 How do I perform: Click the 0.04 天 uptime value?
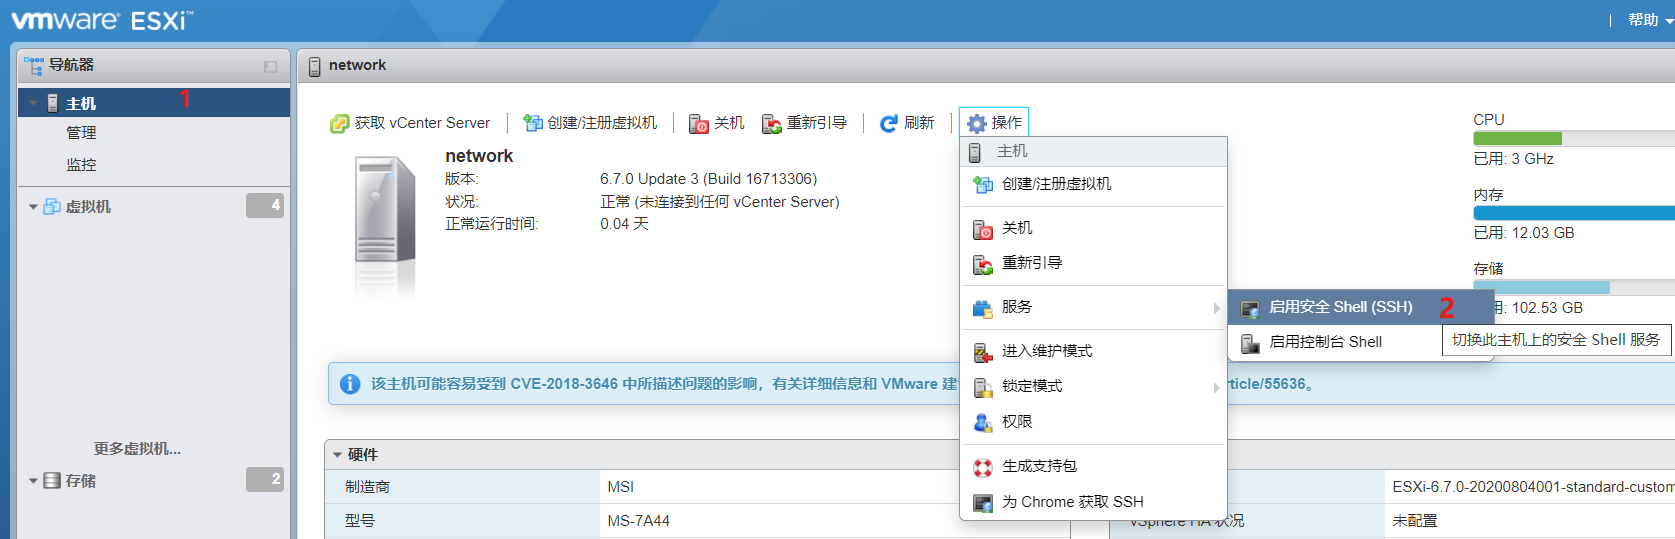[624, 224]
